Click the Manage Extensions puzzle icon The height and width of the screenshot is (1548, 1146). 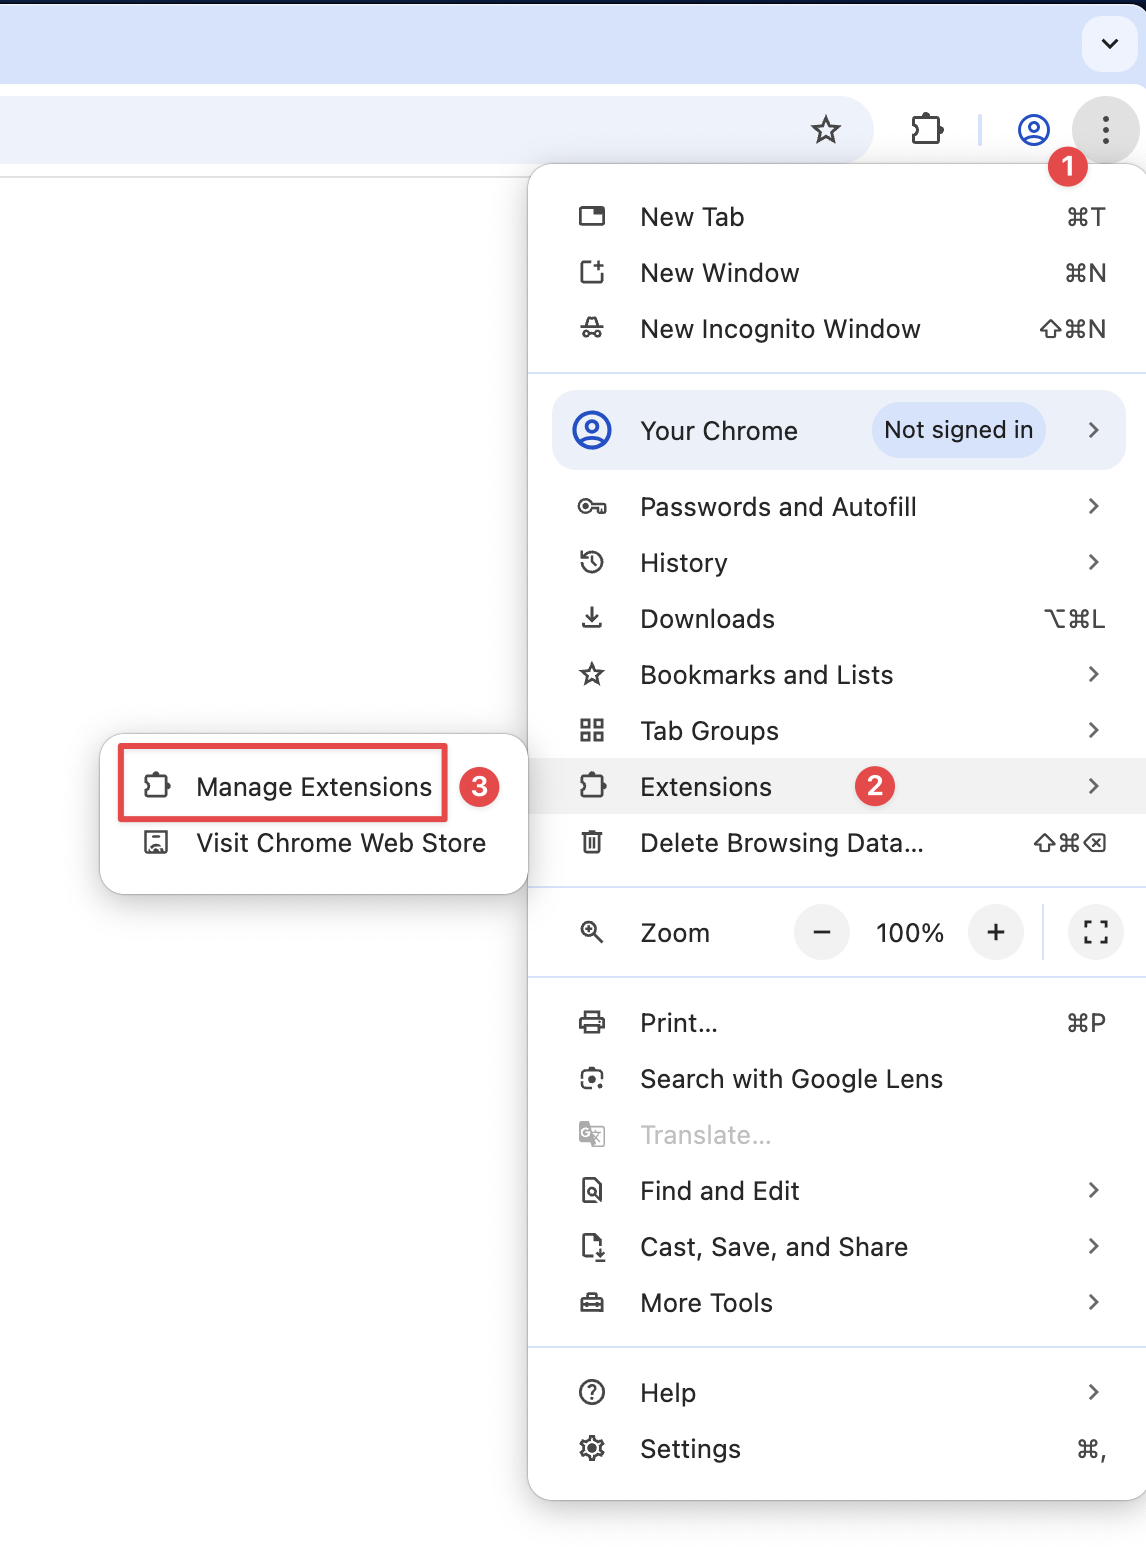(157, 787)
